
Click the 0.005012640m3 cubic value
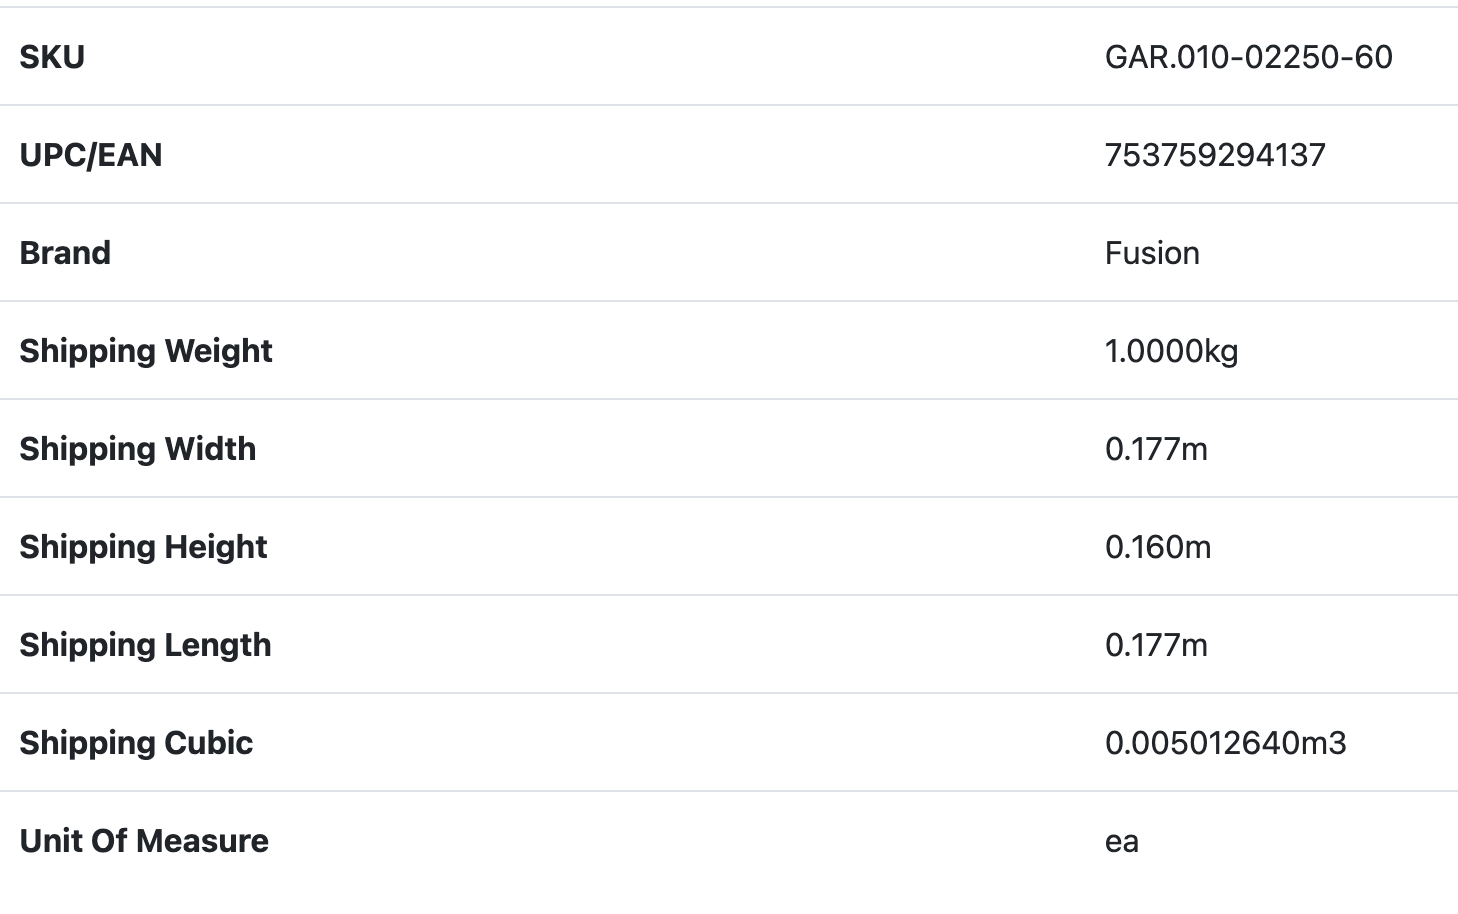[1225, 743]
